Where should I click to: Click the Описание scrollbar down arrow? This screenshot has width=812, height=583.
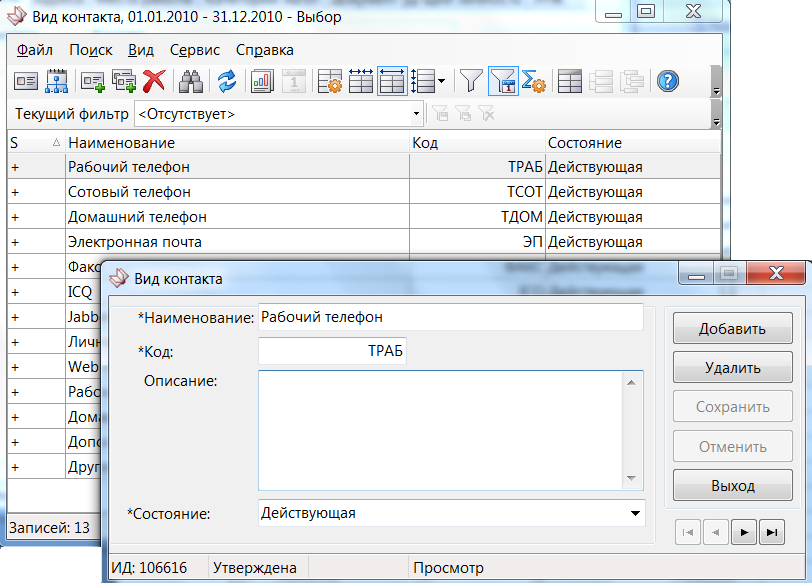tap(631, 480)
